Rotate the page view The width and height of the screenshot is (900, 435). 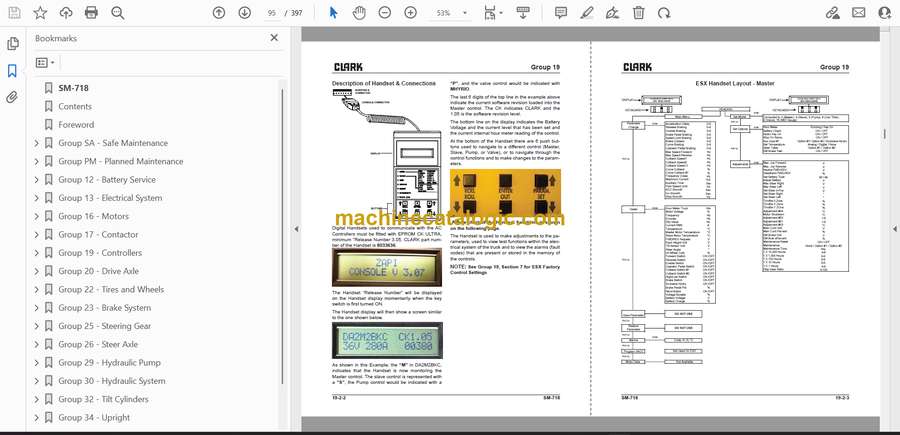[664, 13]
